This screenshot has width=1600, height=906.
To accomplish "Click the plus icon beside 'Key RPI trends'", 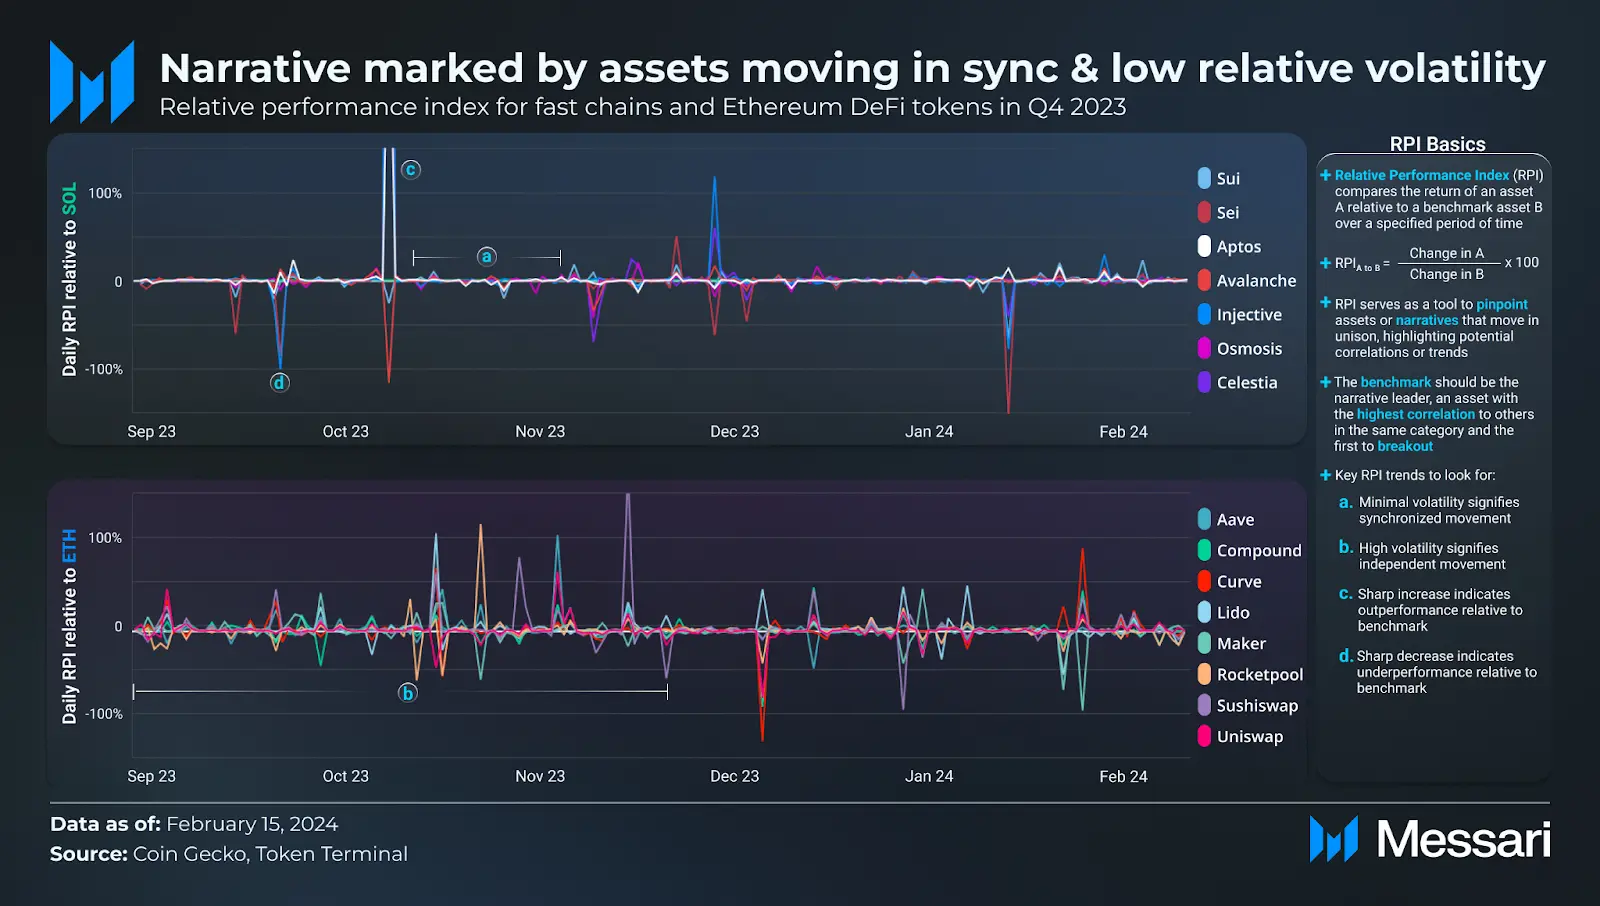I will (x=1325, y=475).
